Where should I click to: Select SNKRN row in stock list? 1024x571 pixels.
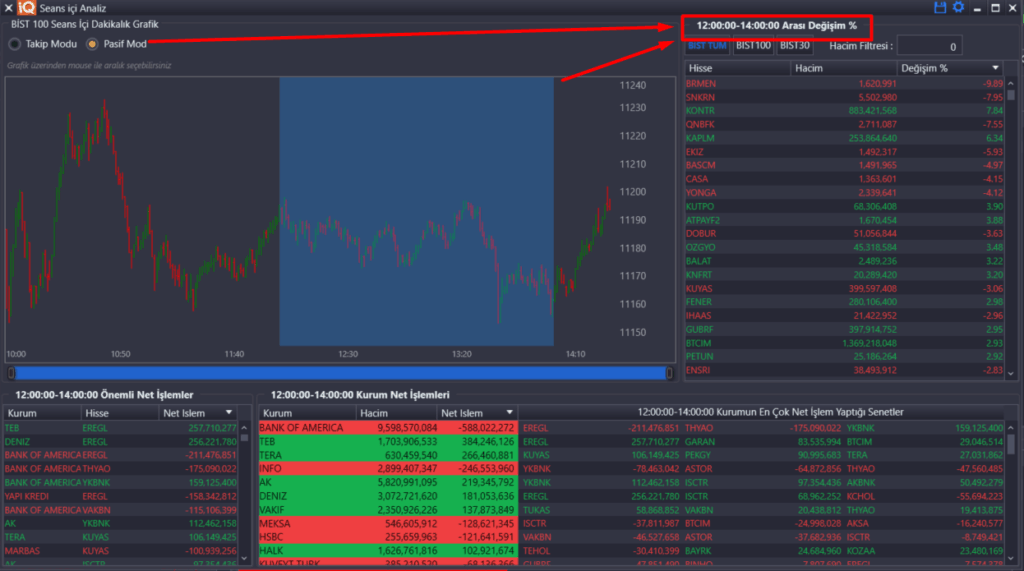(x=844, y=97)
